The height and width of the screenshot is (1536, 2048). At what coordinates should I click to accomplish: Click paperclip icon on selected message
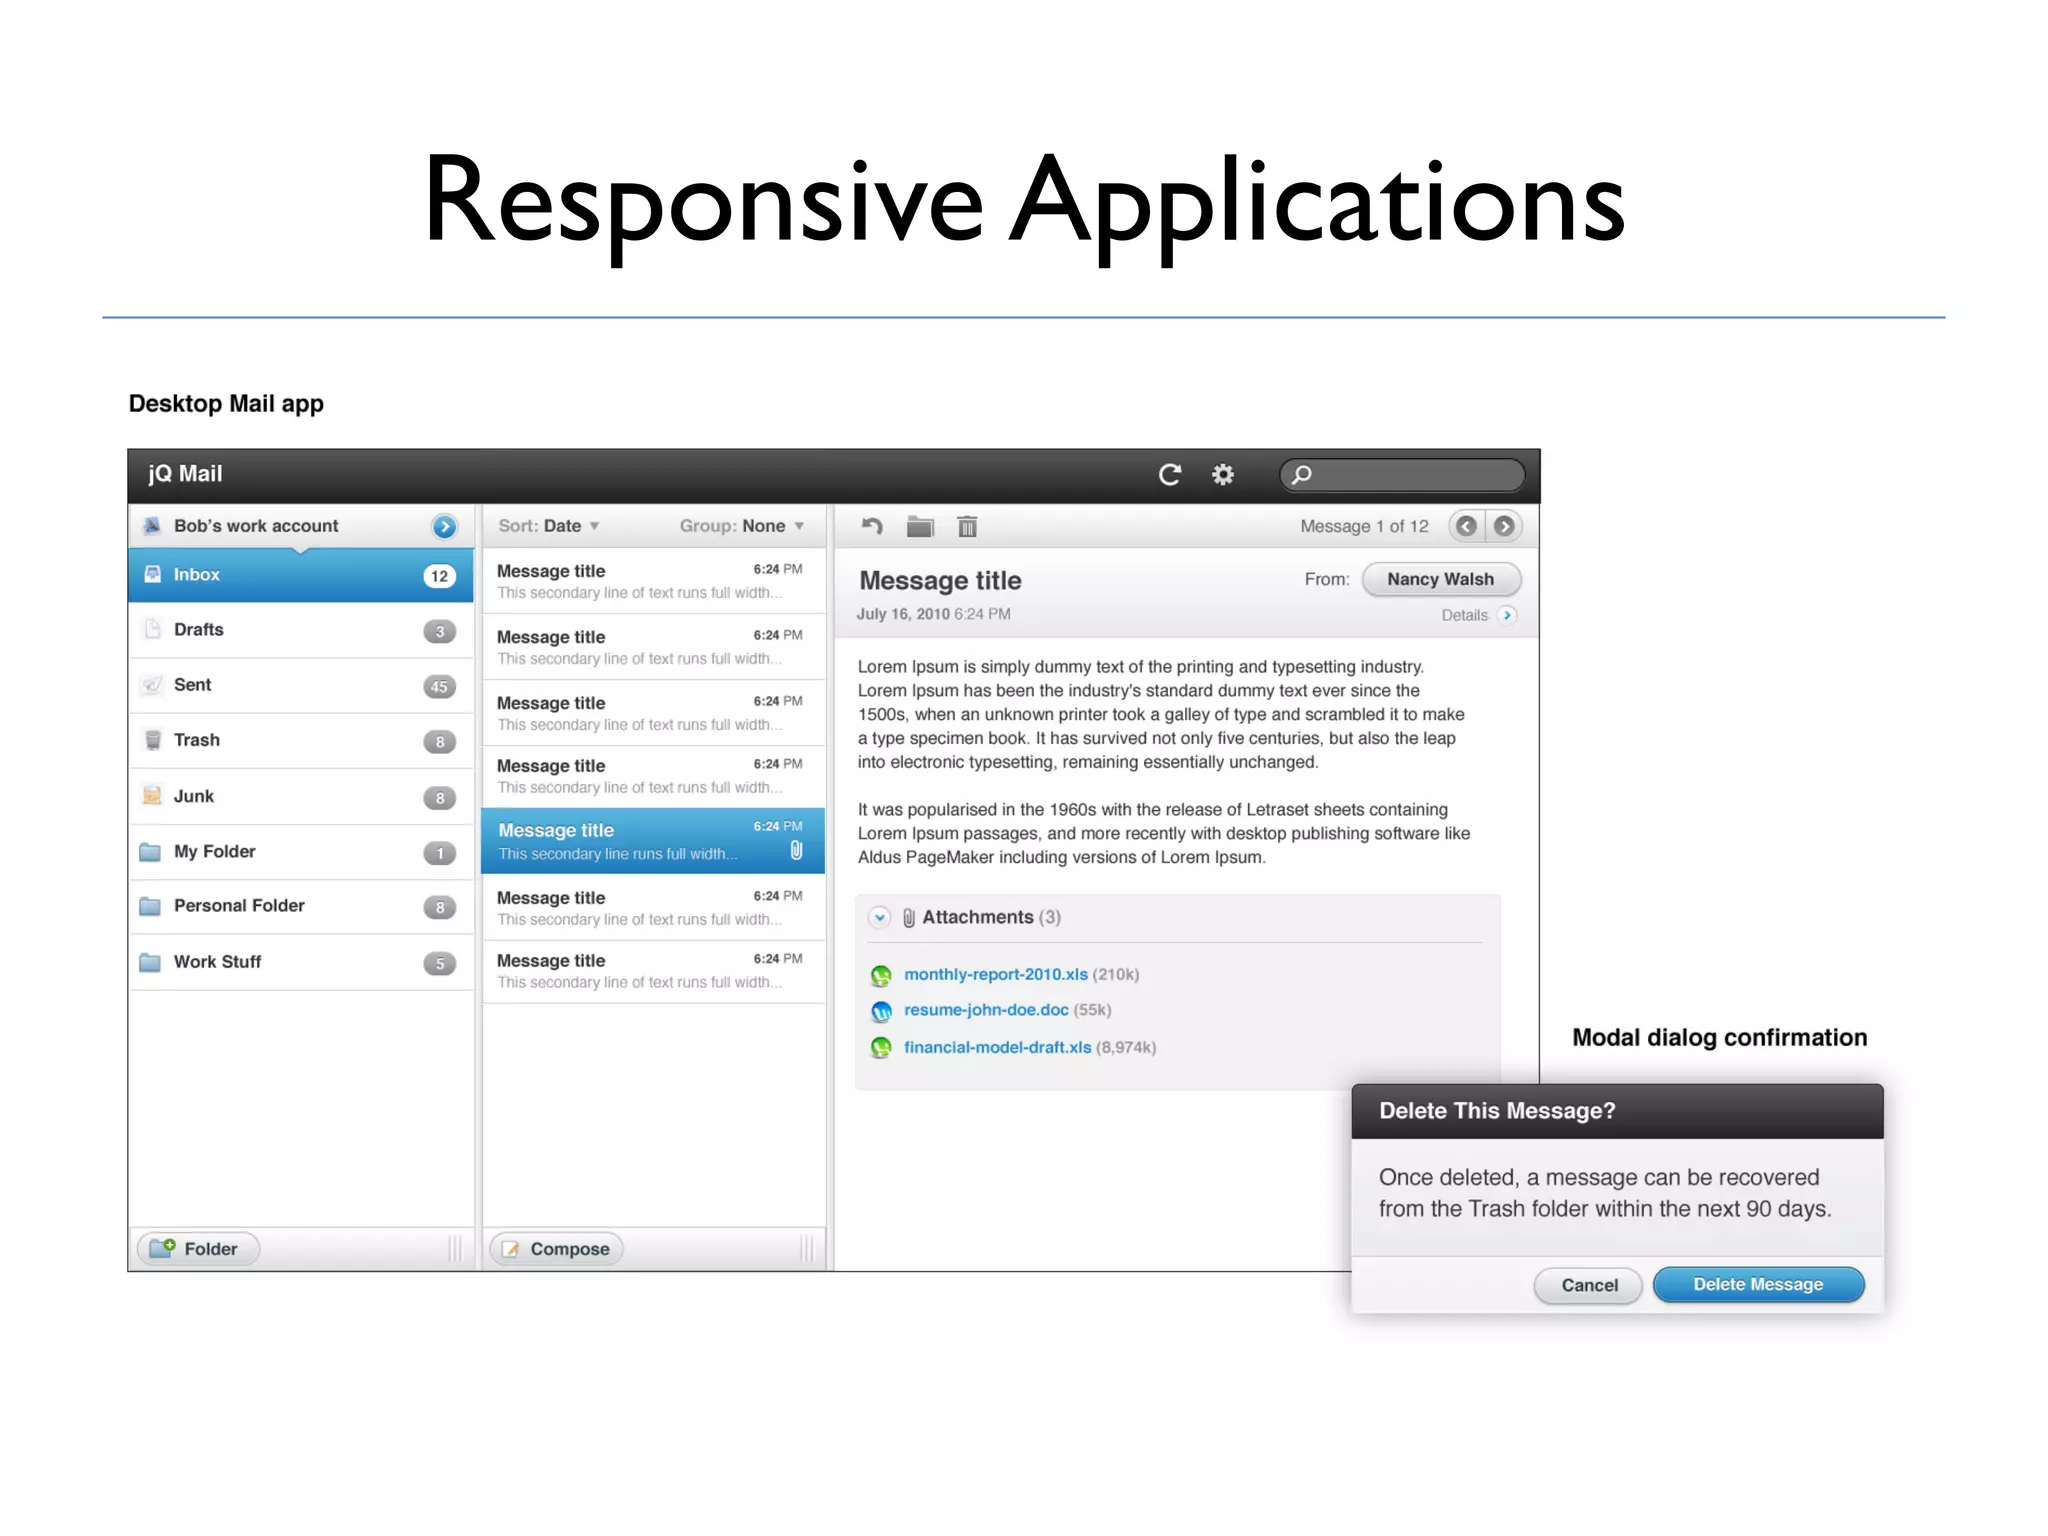click(796, 851)
